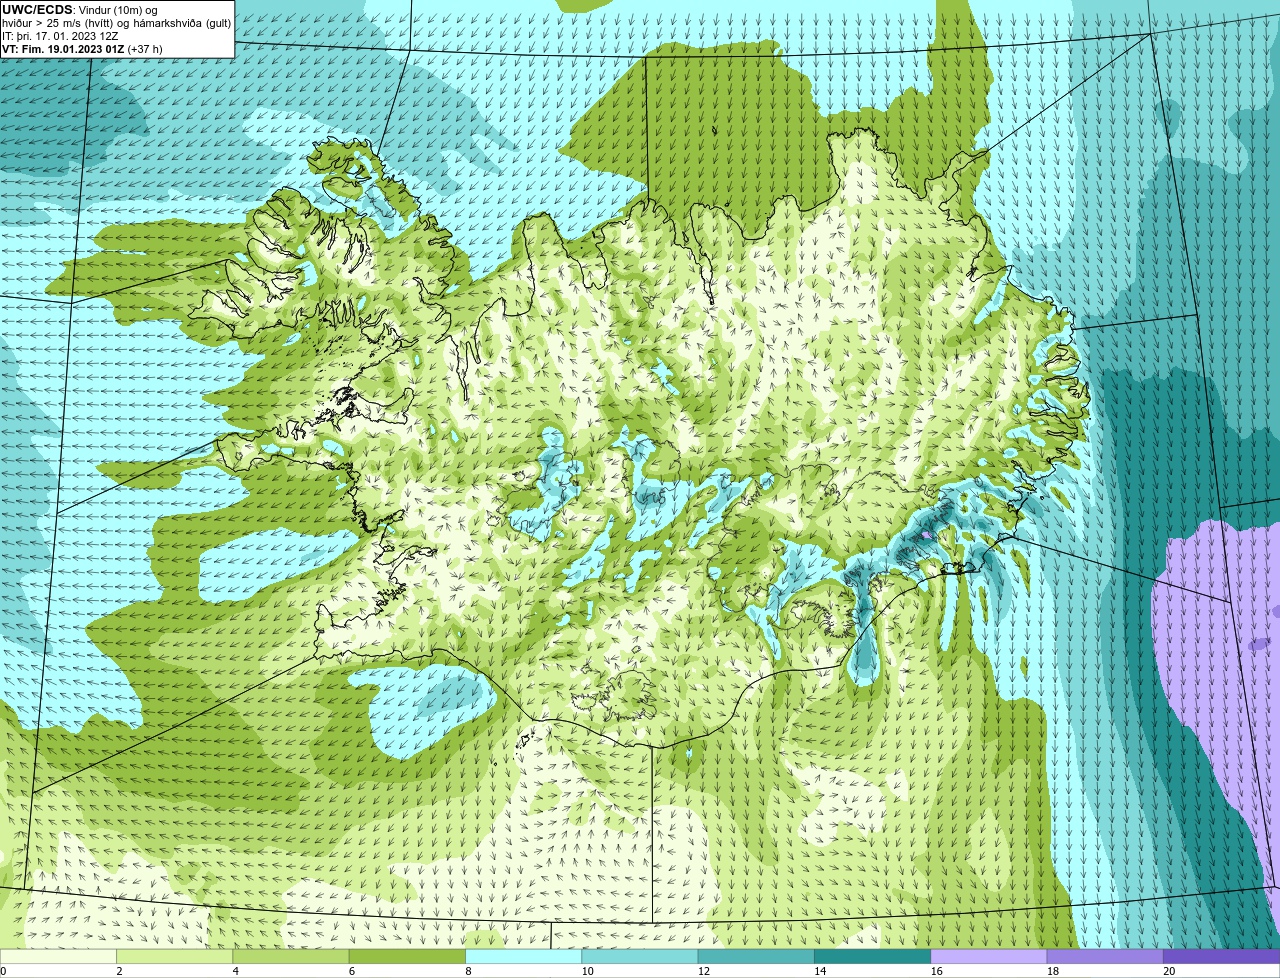Click the legend scale label '18'
1280x978 pixels.
pyautogui.click(x=1052, y=971)
